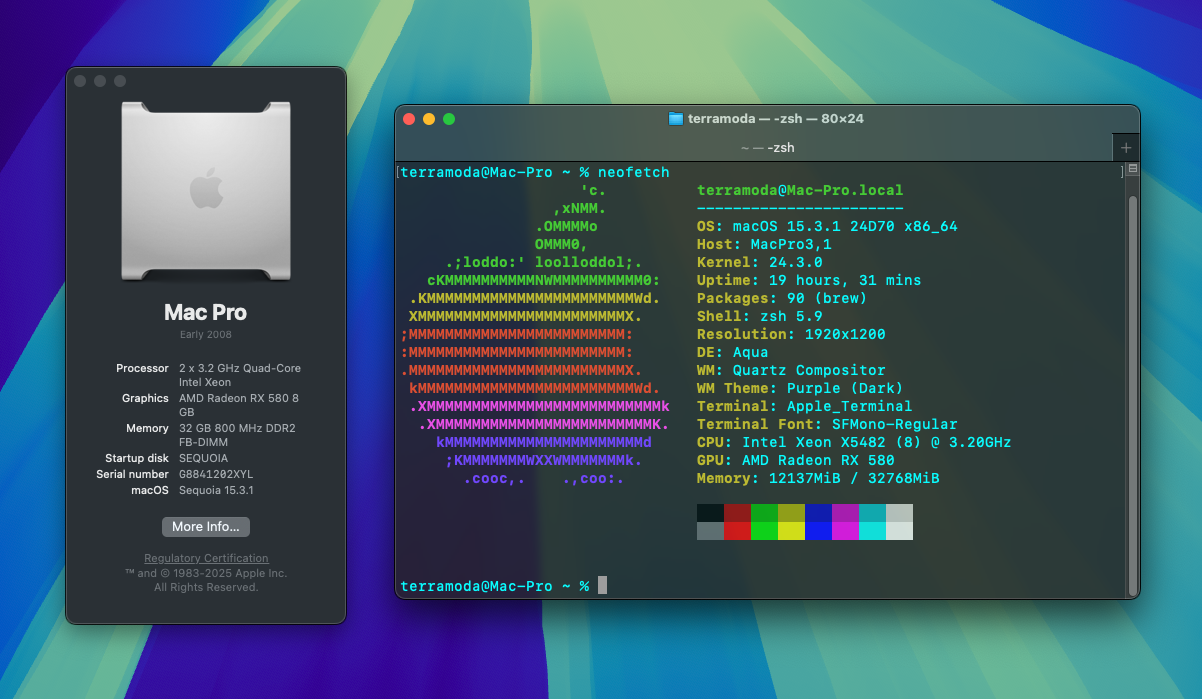1202x699 pixels.
Task: Click the "Kernel: 24.3.0" line
Action: coord(759,263)
